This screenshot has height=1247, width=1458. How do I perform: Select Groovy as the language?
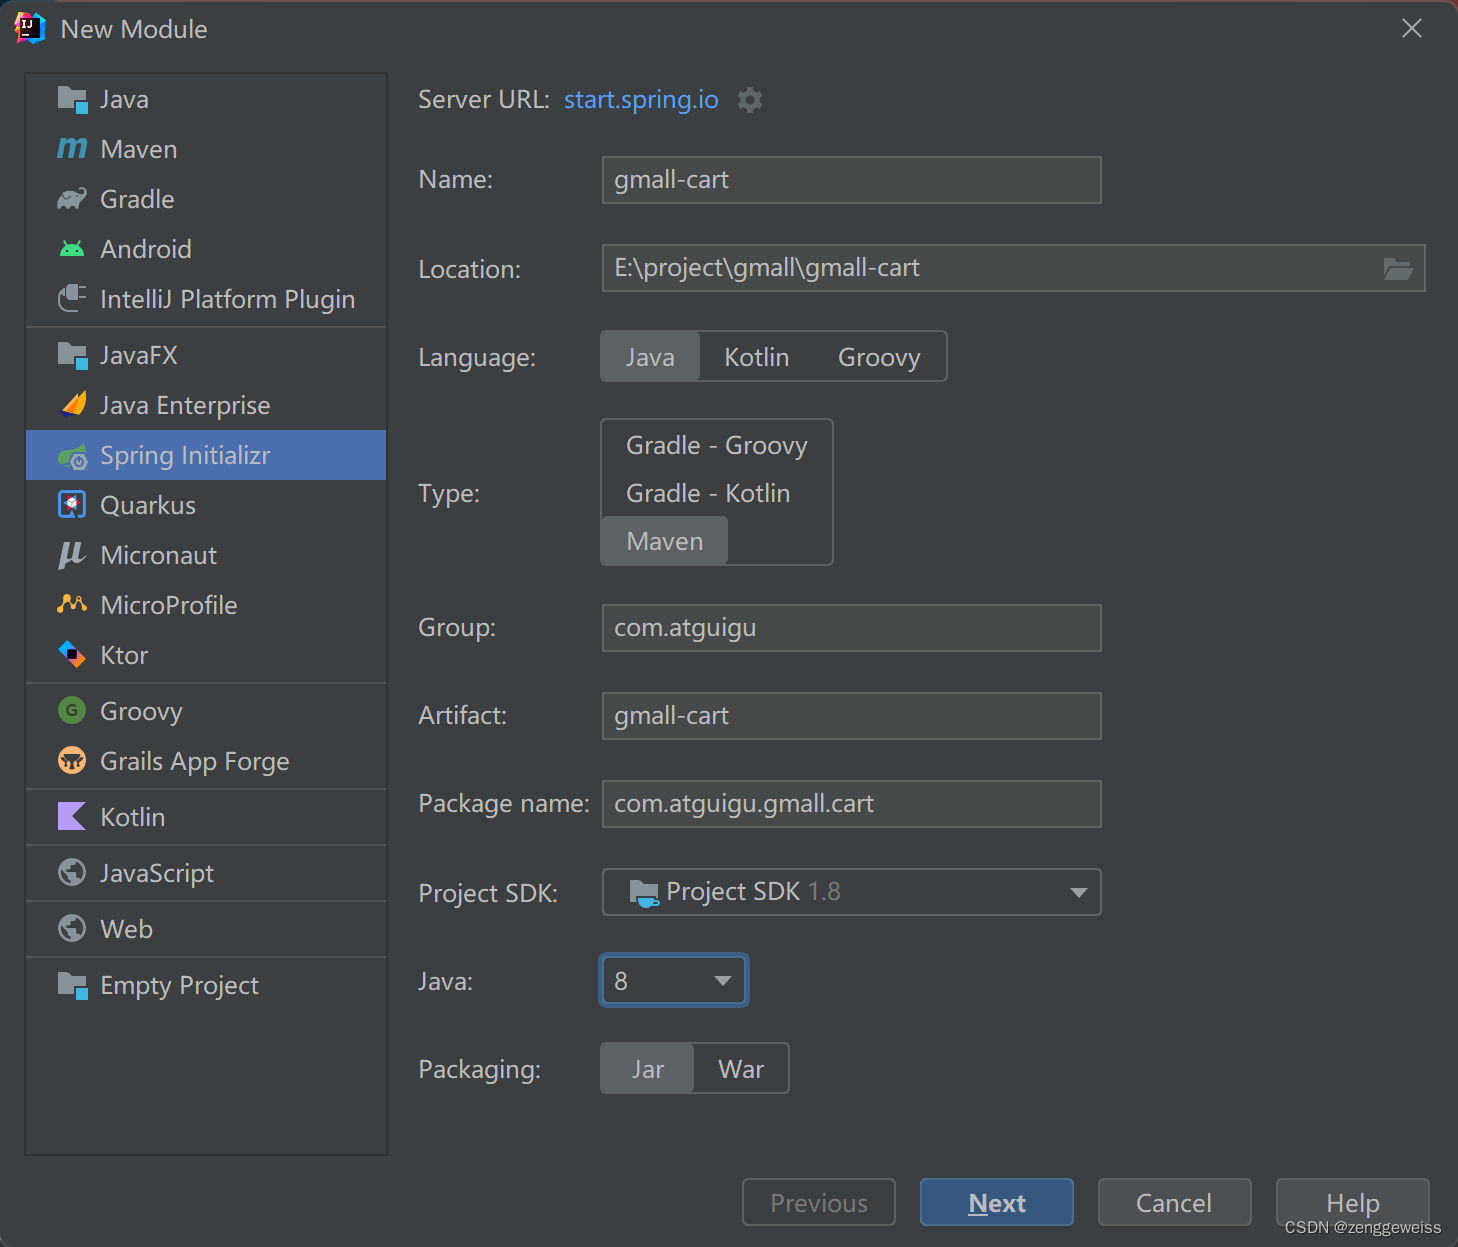point(879,357)
